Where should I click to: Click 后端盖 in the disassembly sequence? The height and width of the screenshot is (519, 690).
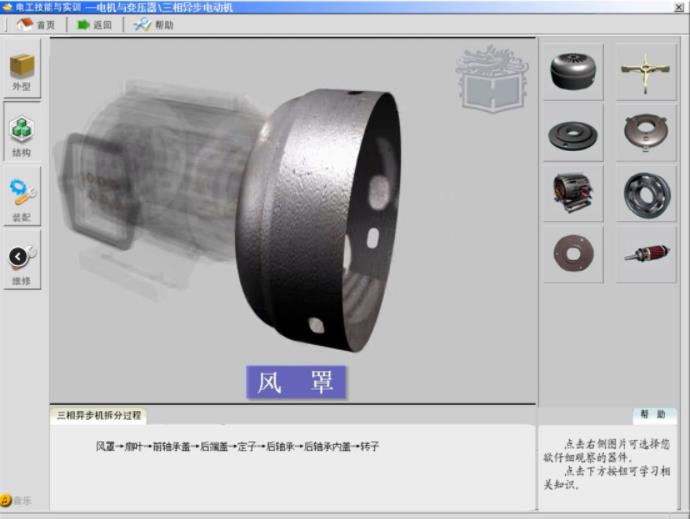pyautogui.click(x=214, y=447)
